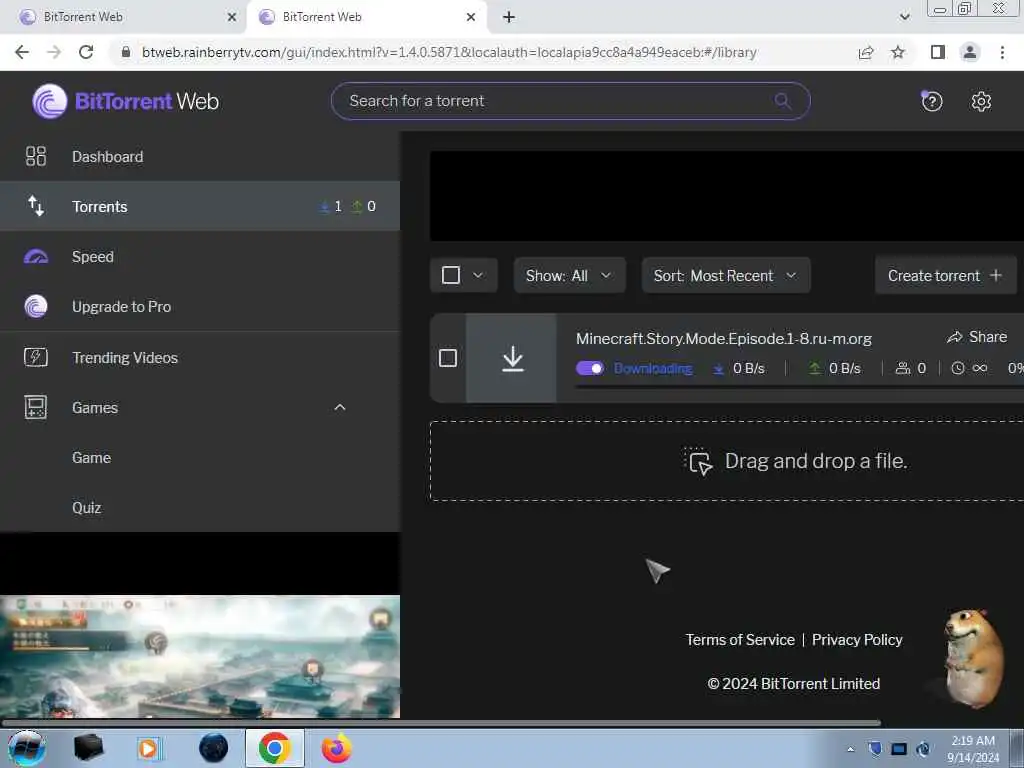This screenshot has width=1024, height=768.
Task: Click the horizontal page scrollbar
Action: pos(441,723)
